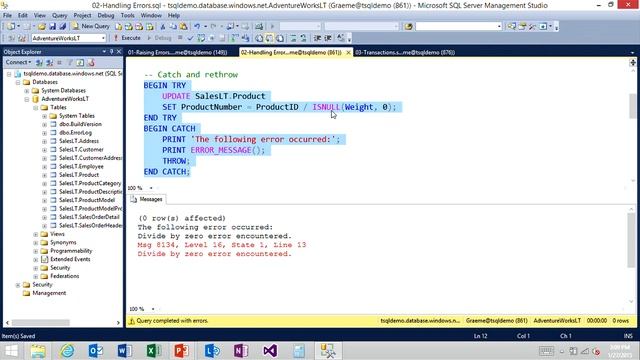This screenshot has width=640, height=360.
Task: Save the script with the disk icon
Action: (52, 26)
